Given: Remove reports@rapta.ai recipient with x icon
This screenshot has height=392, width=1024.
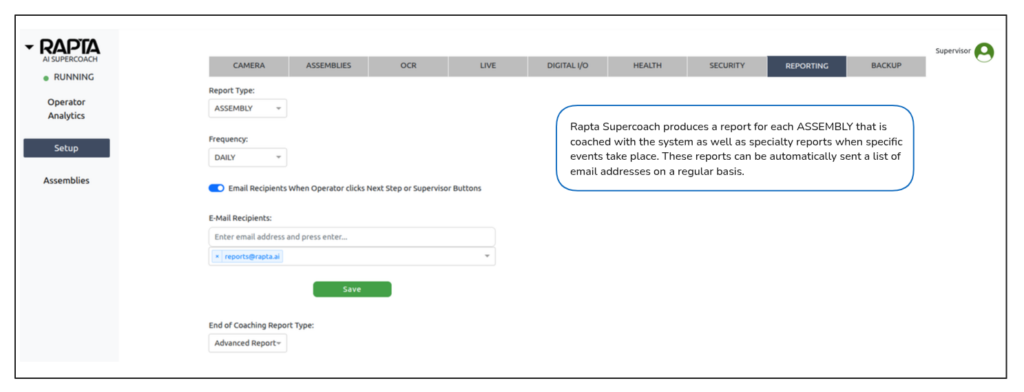Looking at the screenshot, I should click(x=217, y=257).
